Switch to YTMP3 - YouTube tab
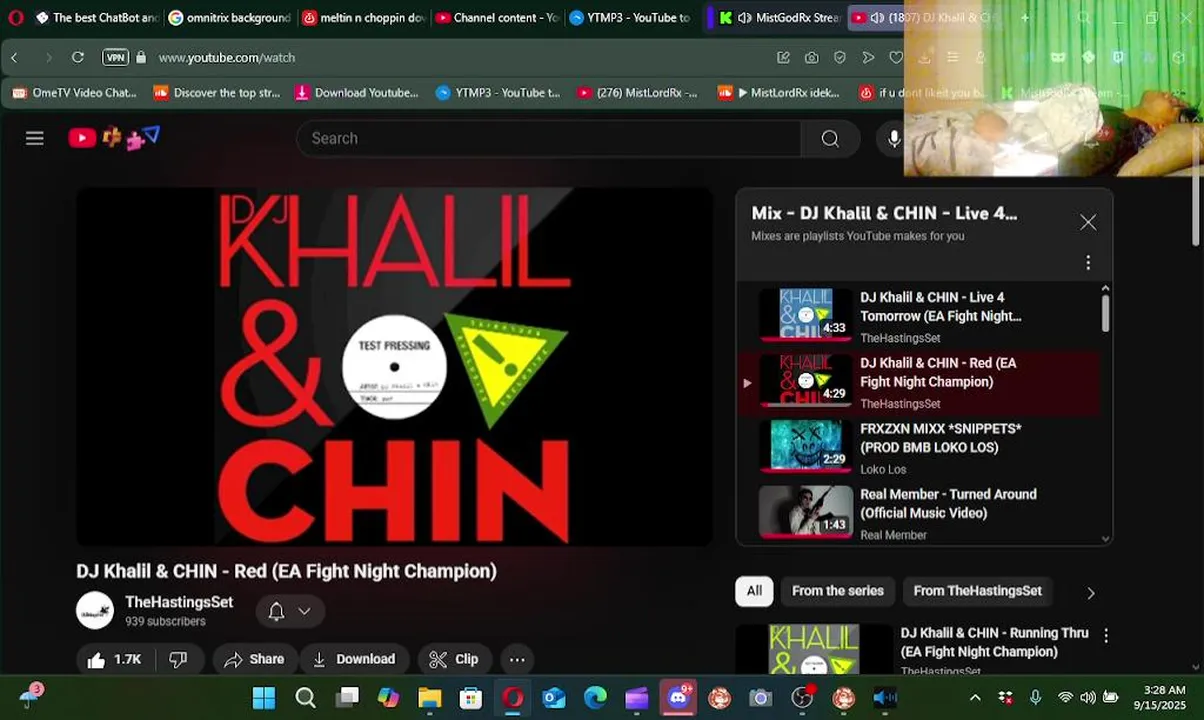This screenshot has width=1204, height=720. pos(630,17)
